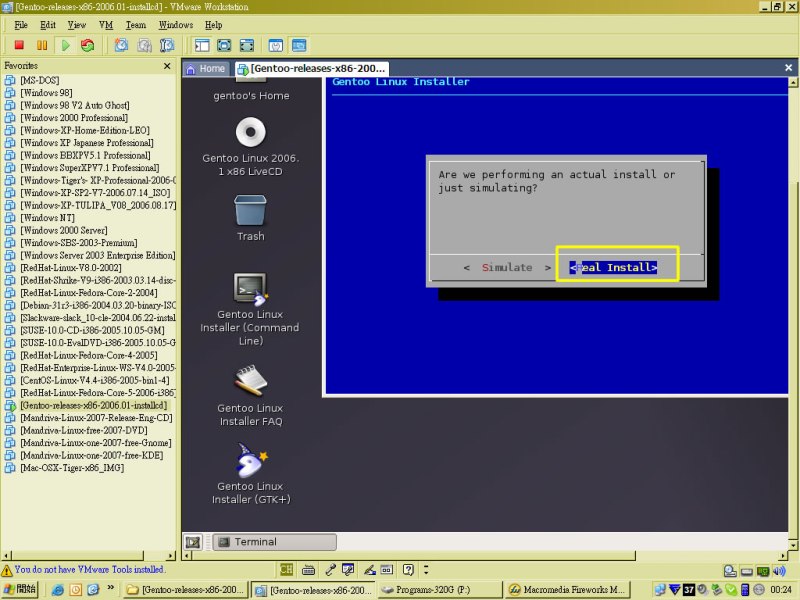Open the Team menu
This screenshot has width=800, height=600.
click(x=136, y=25)
